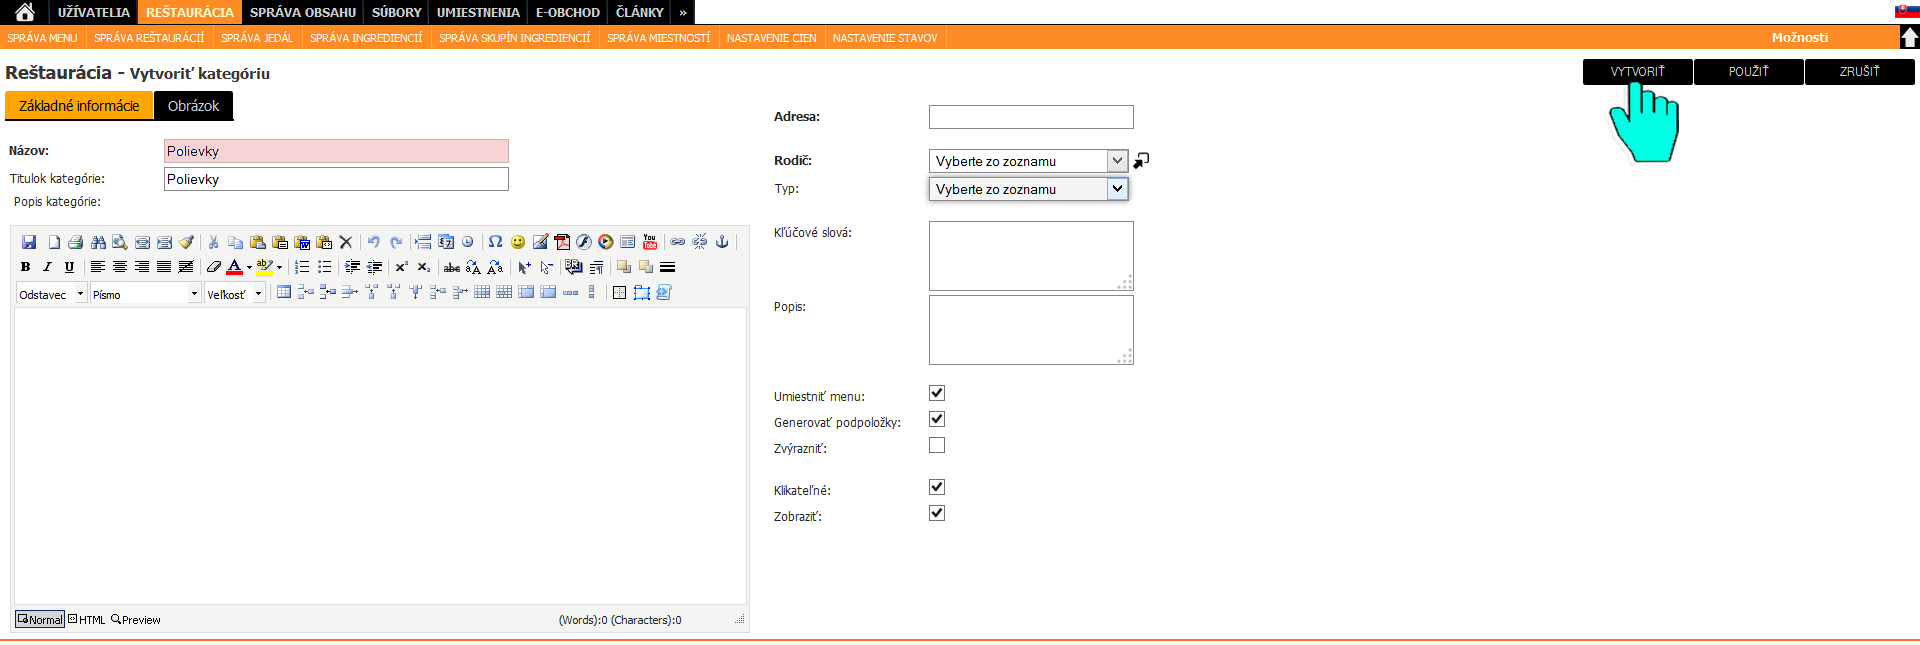1920x645 pixels.
Task: Insert a smiley emoticon
Action: (518, 242)
